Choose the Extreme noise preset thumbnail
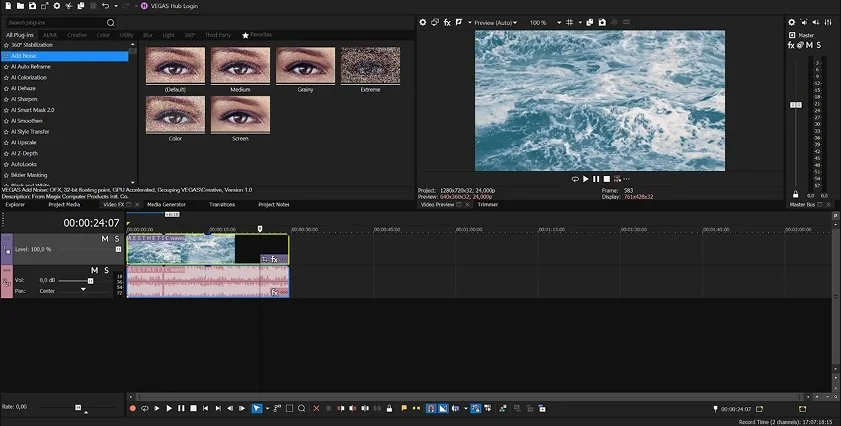Image resolution: width=841 pixels, height=426 pixels. click(370, 65)
